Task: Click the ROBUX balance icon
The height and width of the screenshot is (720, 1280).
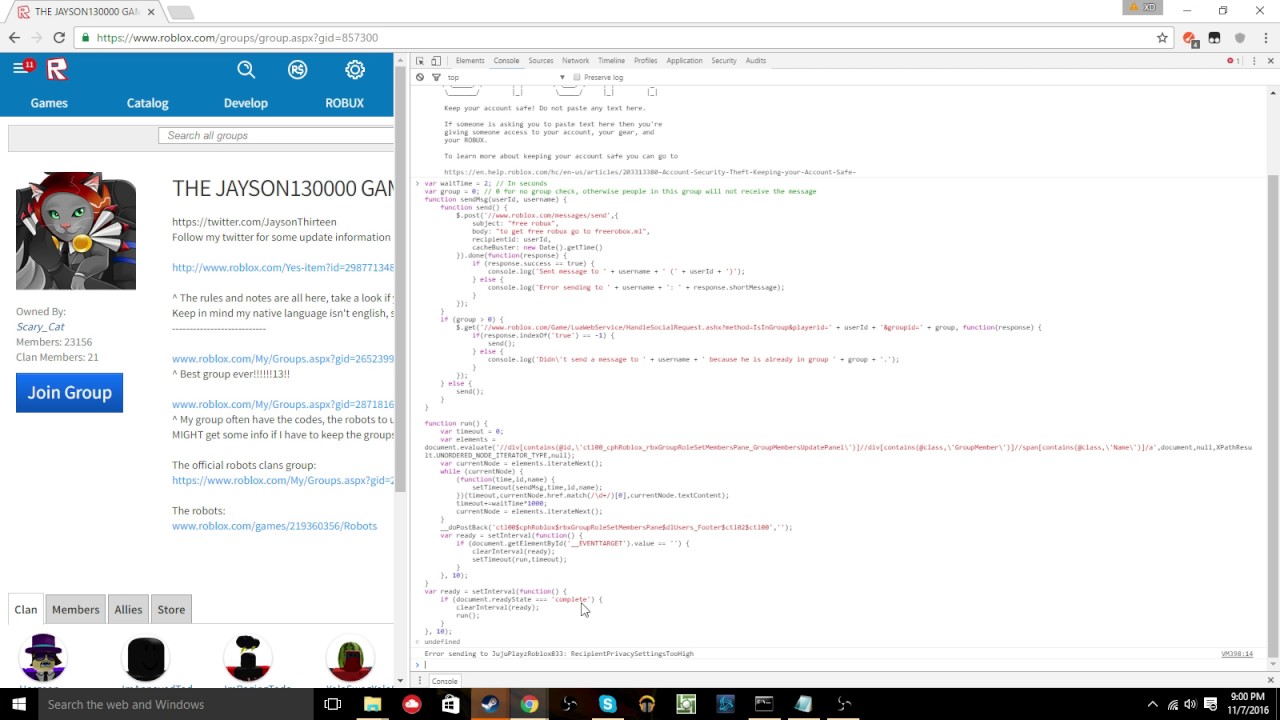Action: click(297, 69)
